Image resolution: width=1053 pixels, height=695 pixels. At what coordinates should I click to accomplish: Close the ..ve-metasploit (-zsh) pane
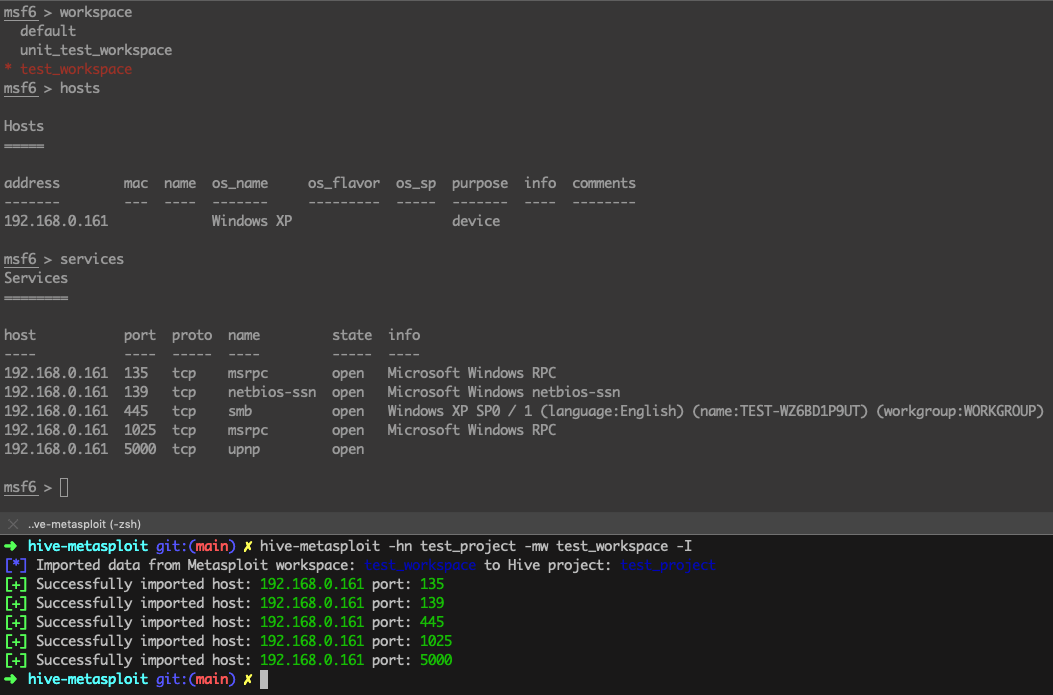[13, 524]
